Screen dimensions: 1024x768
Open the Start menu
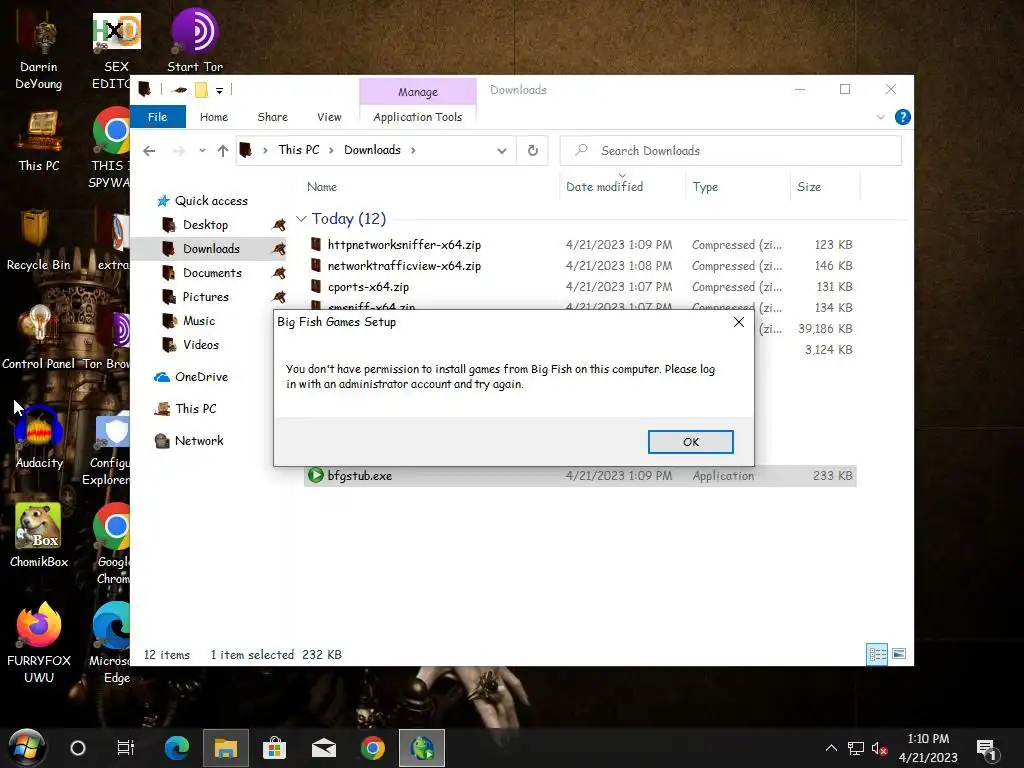pyautogui.click(x=26, y=748)
